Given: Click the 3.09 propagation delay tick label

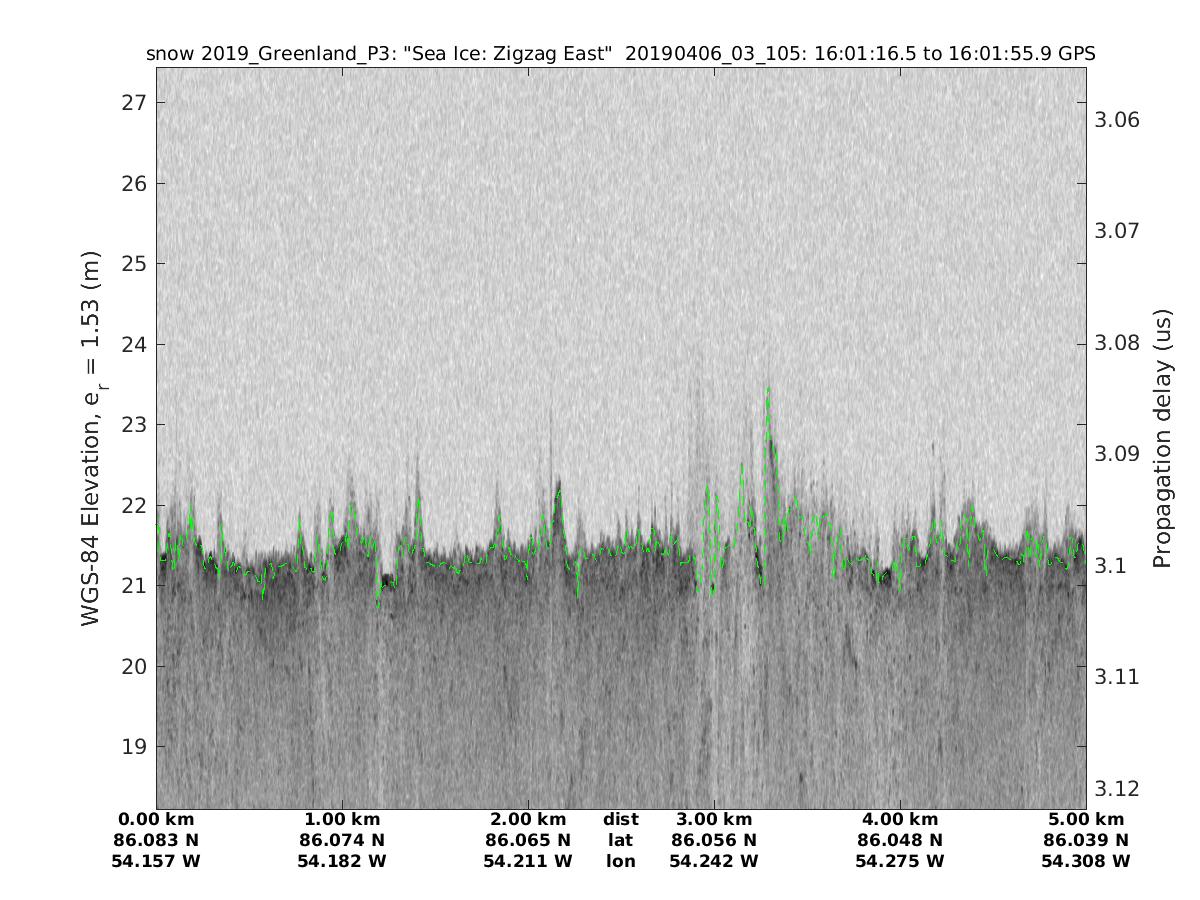Looking at the screenshot, I should click(1118, 454).
